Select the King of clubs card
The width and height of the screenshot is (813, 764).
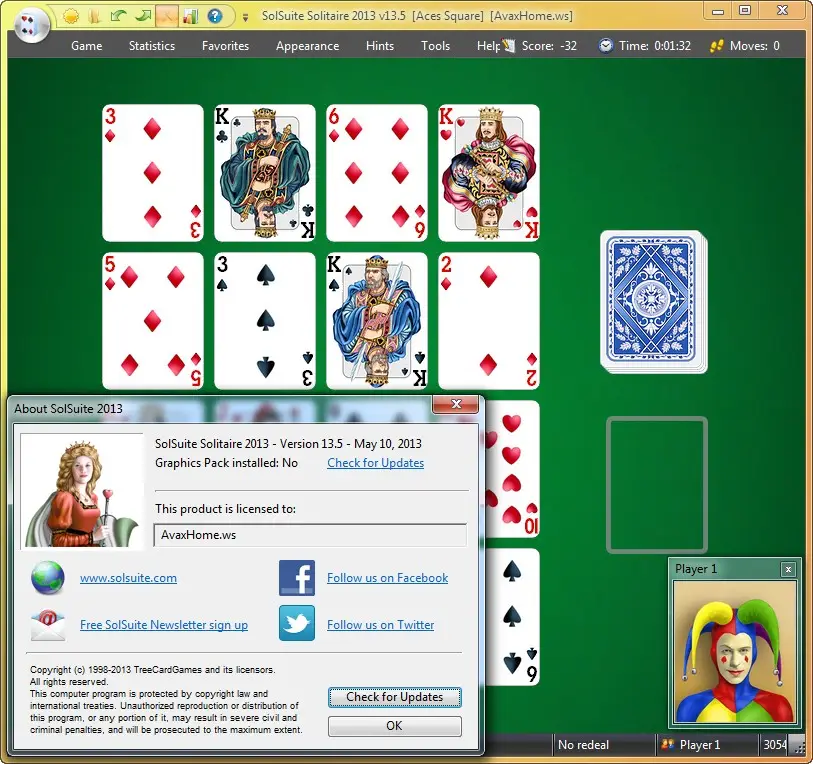265,173
